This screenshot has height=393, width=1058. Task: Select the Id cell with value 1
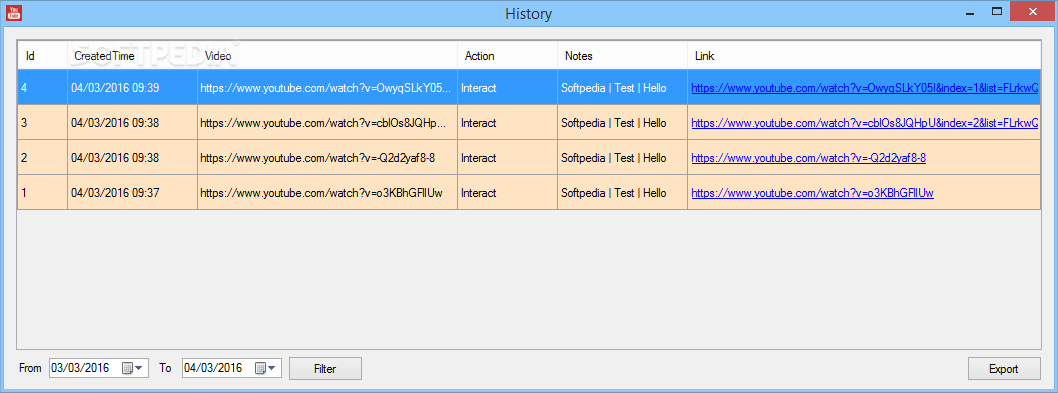[x=43, y=192]
